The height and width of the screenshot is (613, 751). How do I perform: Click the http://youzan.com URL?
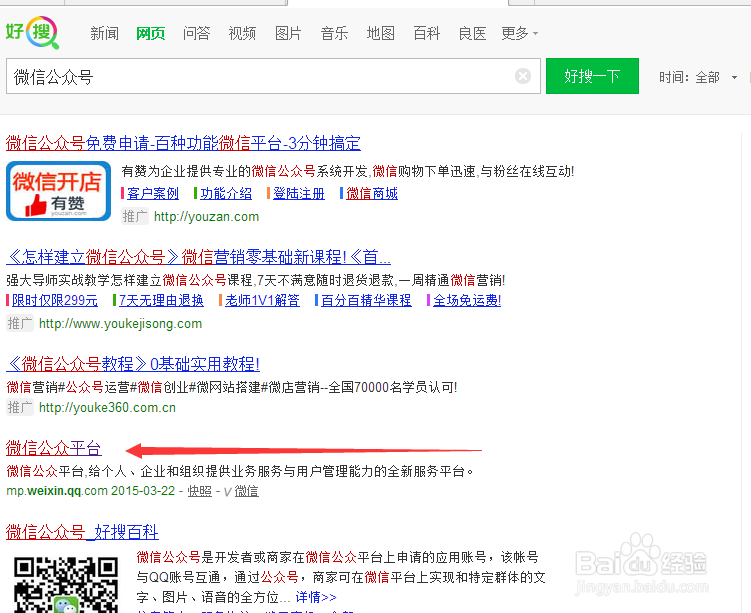point(206,216)
